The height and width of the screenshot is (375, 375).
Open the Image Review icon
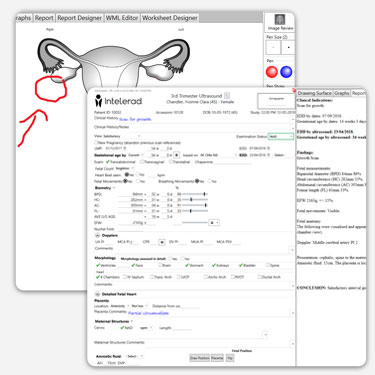coord(280,22)
